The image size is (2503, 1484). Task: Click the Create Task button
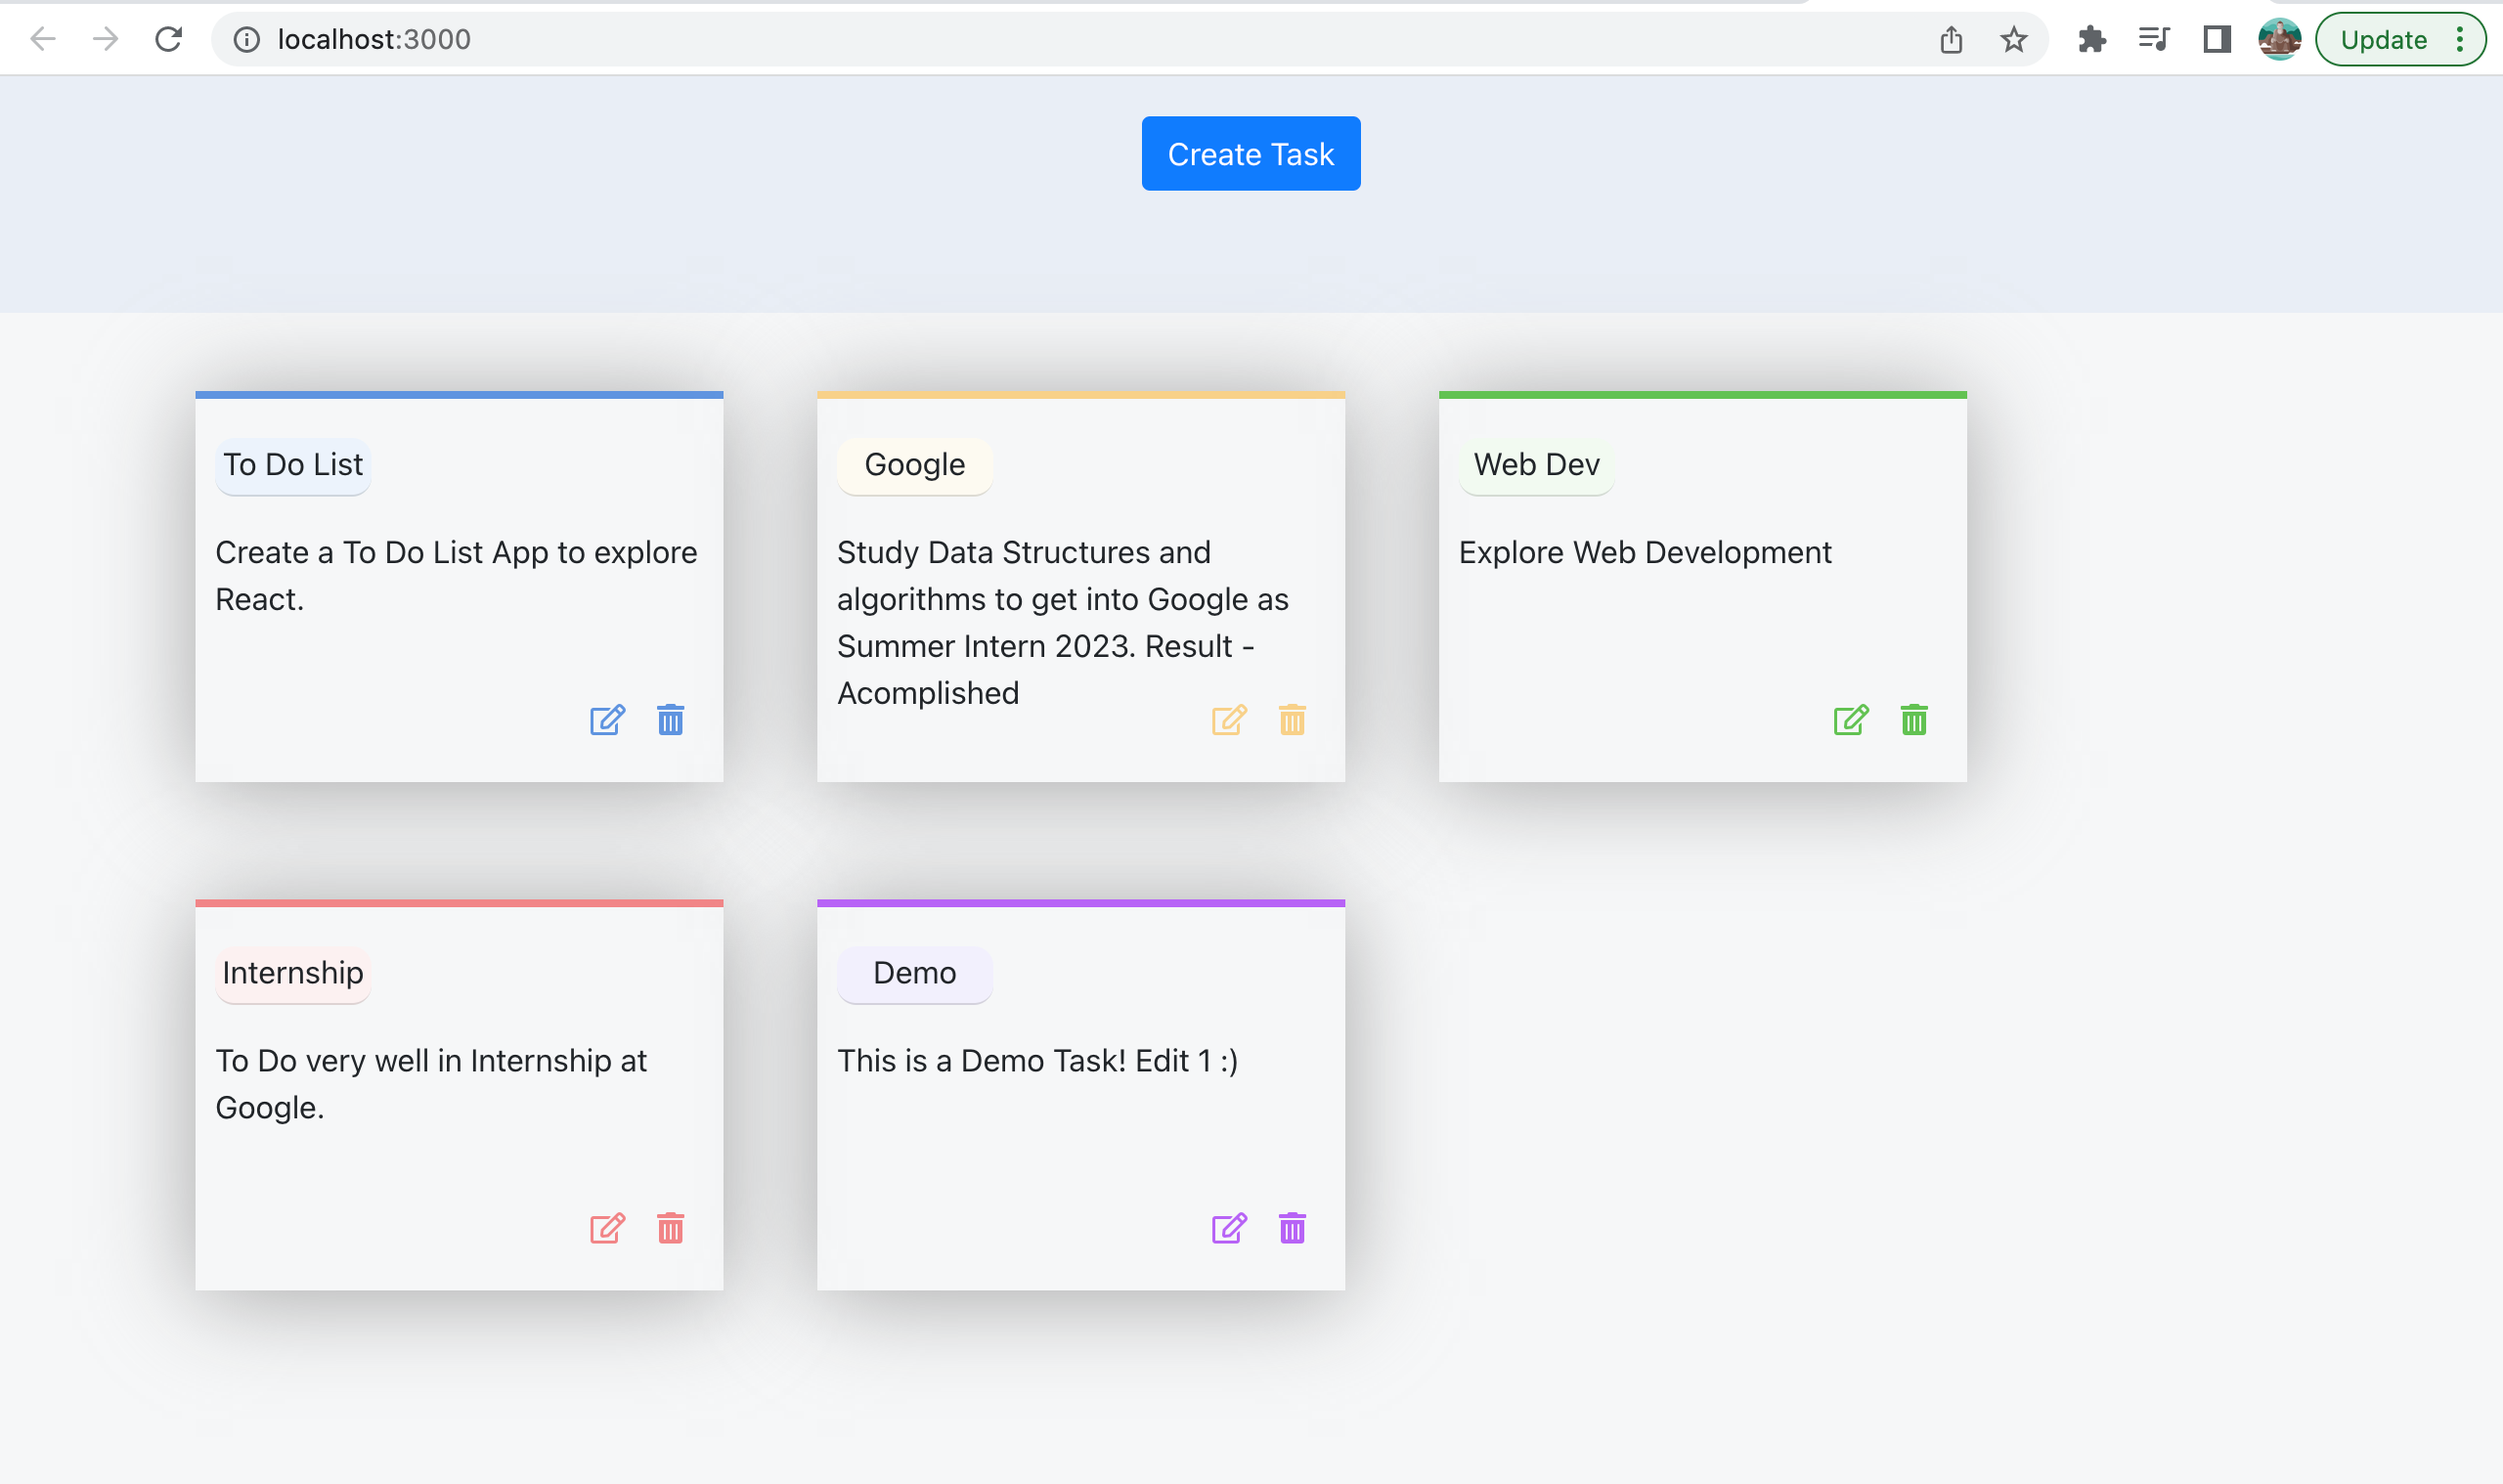pos(1251,153)
